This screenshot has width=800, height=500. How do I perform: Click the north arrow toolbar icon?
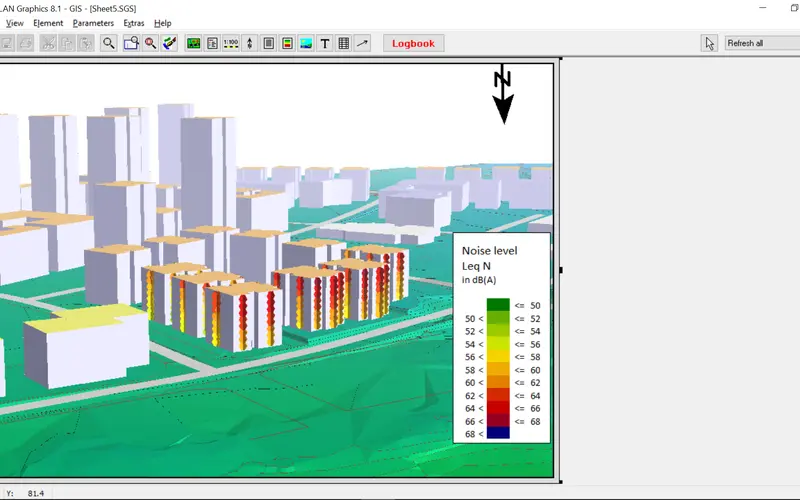point(250,43)
